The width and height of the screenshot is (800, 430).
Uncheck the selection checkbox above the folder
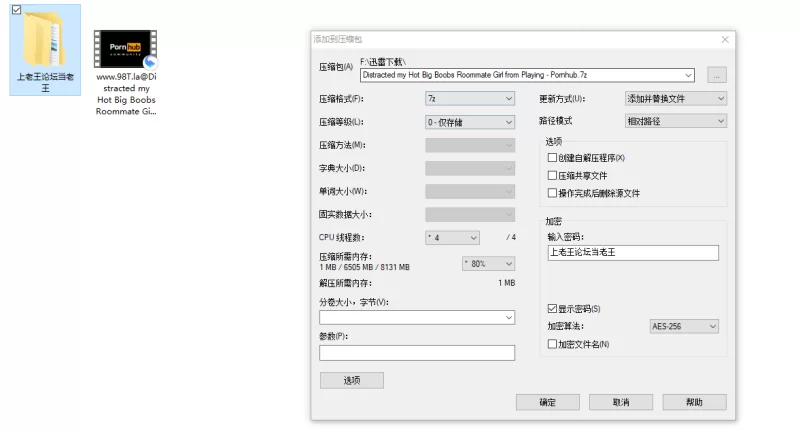(16, 9)
